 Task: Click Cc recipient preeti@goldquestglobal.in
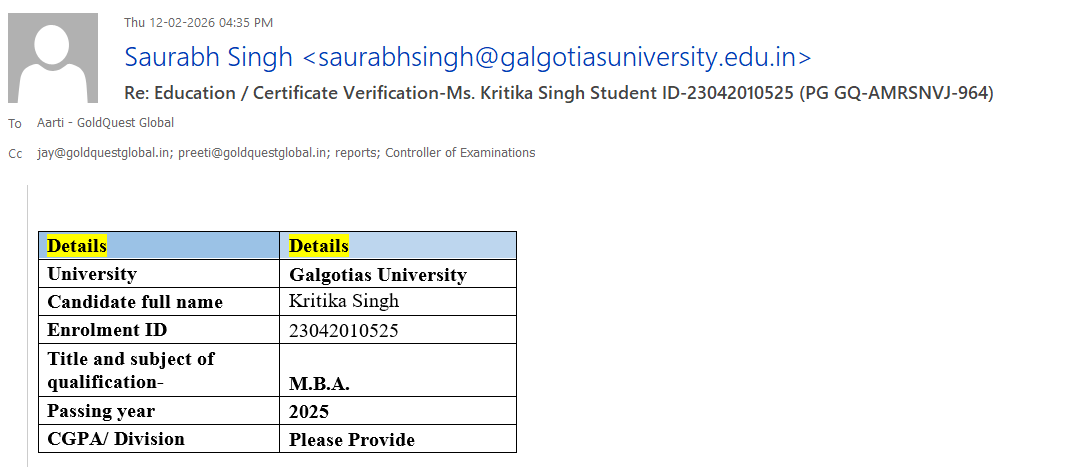point(254,153)
